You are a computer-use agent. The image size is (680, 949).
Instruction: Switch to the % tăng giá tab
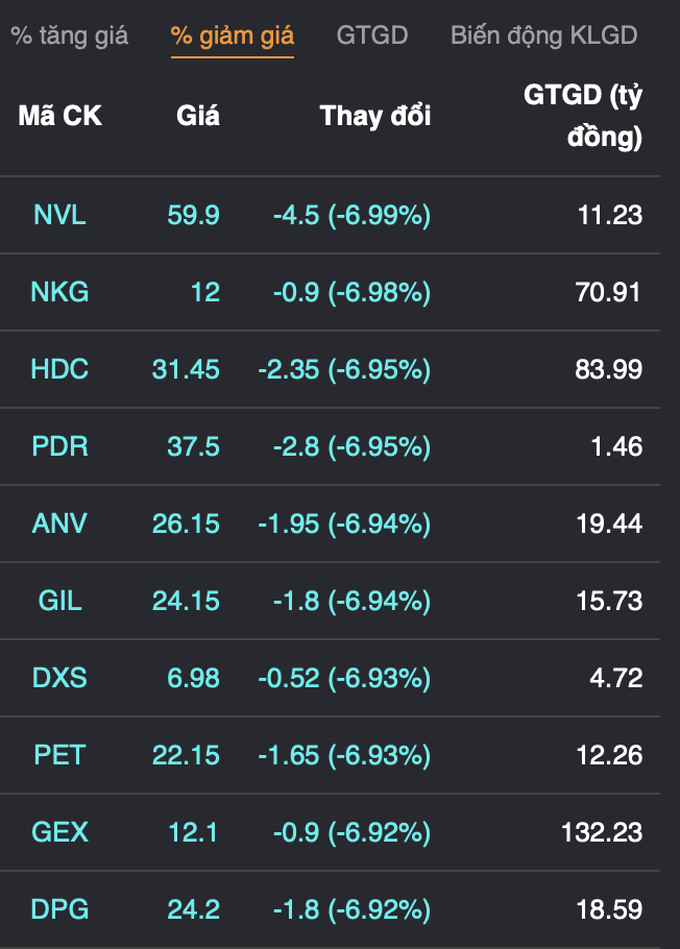70,36
